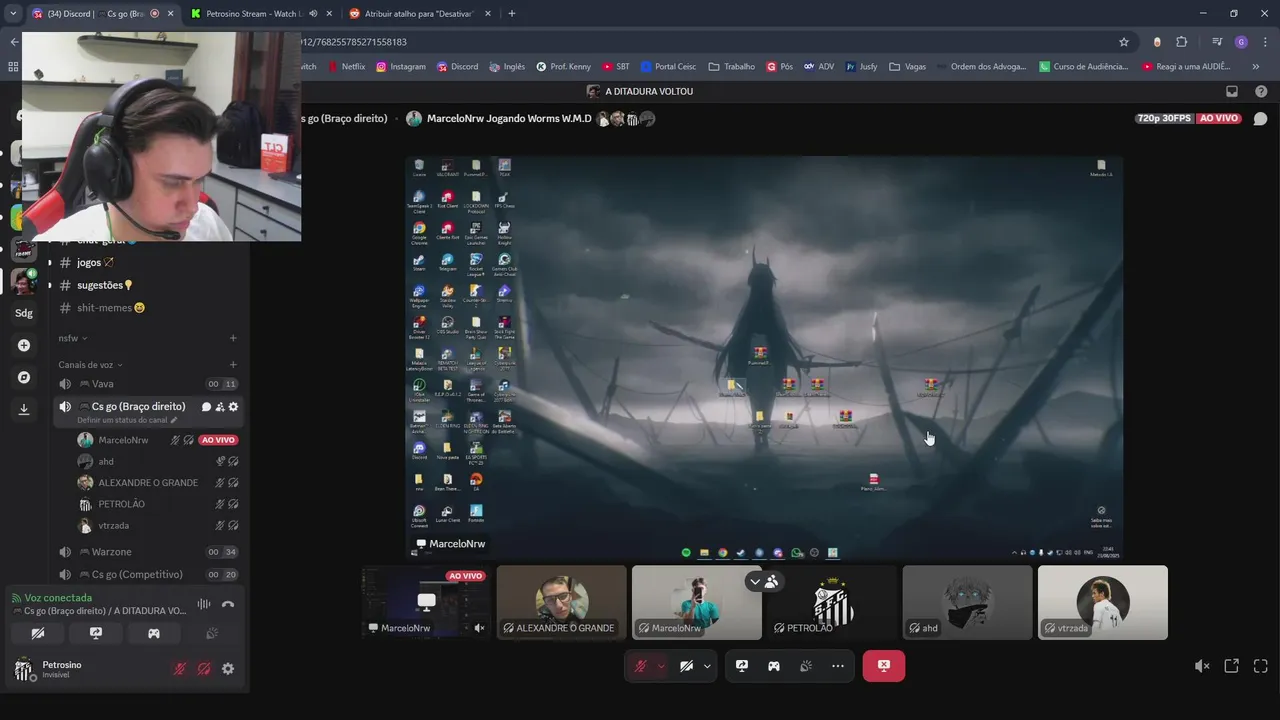This screenshot has height=720, width=1280.
Task: Collapse the Canais de voz category
Action: pyautogui.click(x=91, y=365)
